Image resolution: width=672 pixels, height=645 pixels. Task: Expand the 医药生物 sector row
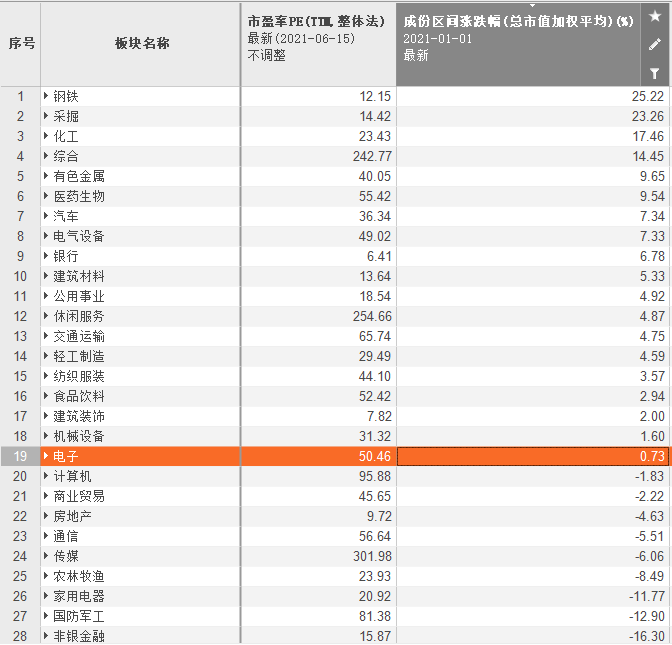[46, 196]
